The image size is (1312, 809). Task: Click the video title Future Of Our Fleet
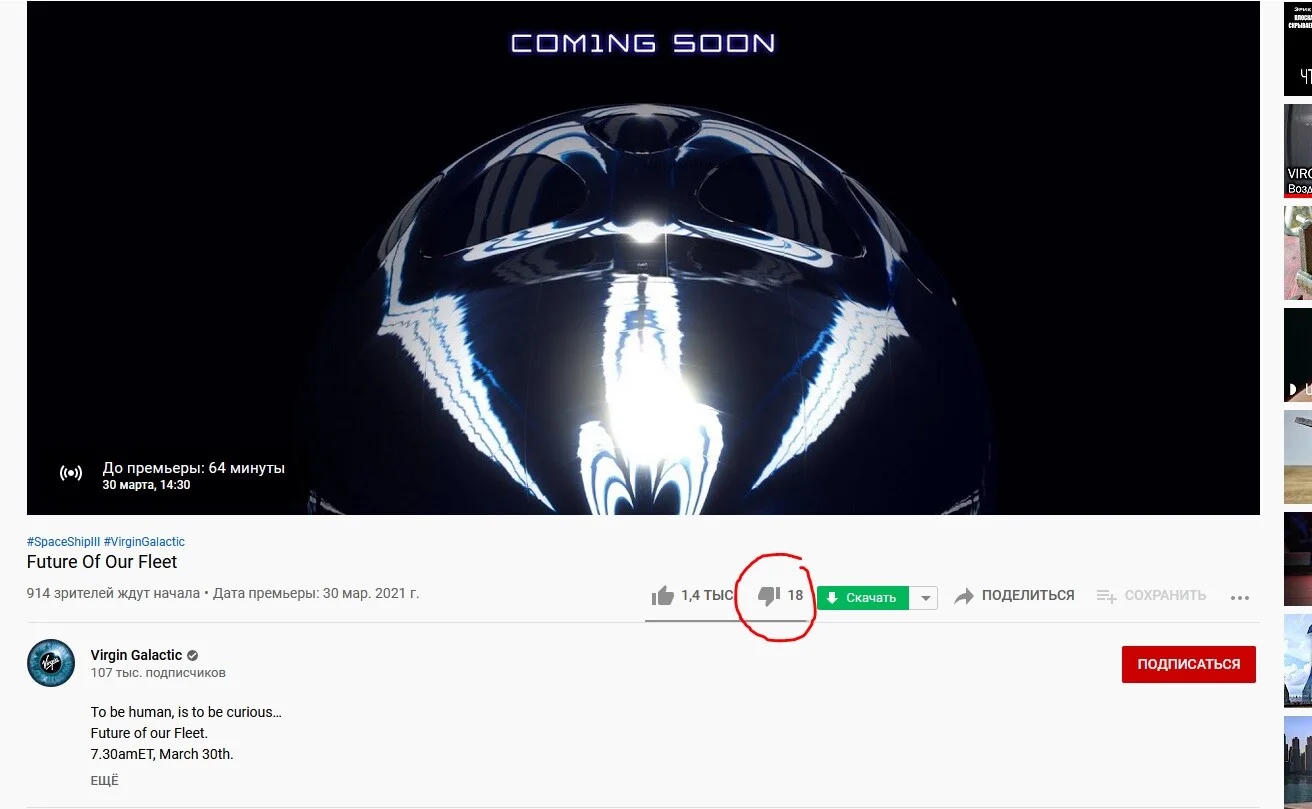[x=102, y=562]
